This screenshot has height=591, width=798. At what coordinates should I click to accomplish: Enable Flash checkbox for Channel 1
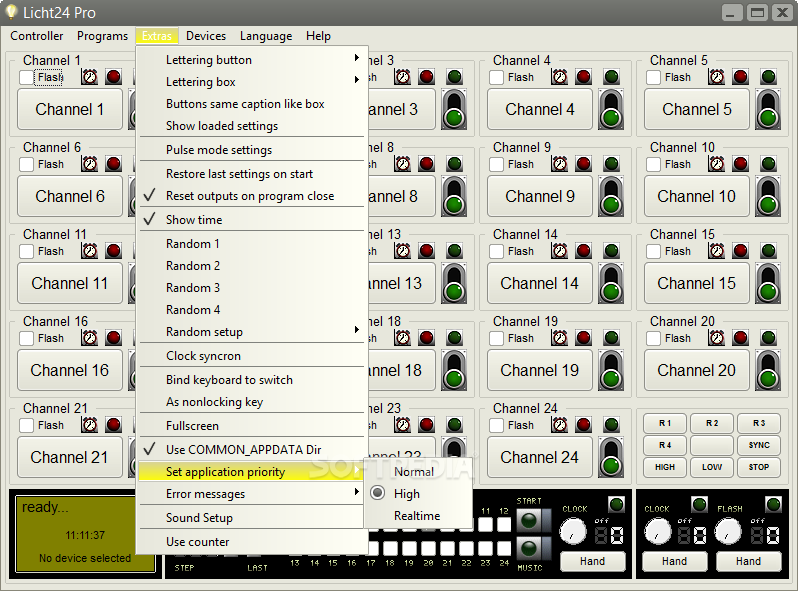click(x=26, y=78)
